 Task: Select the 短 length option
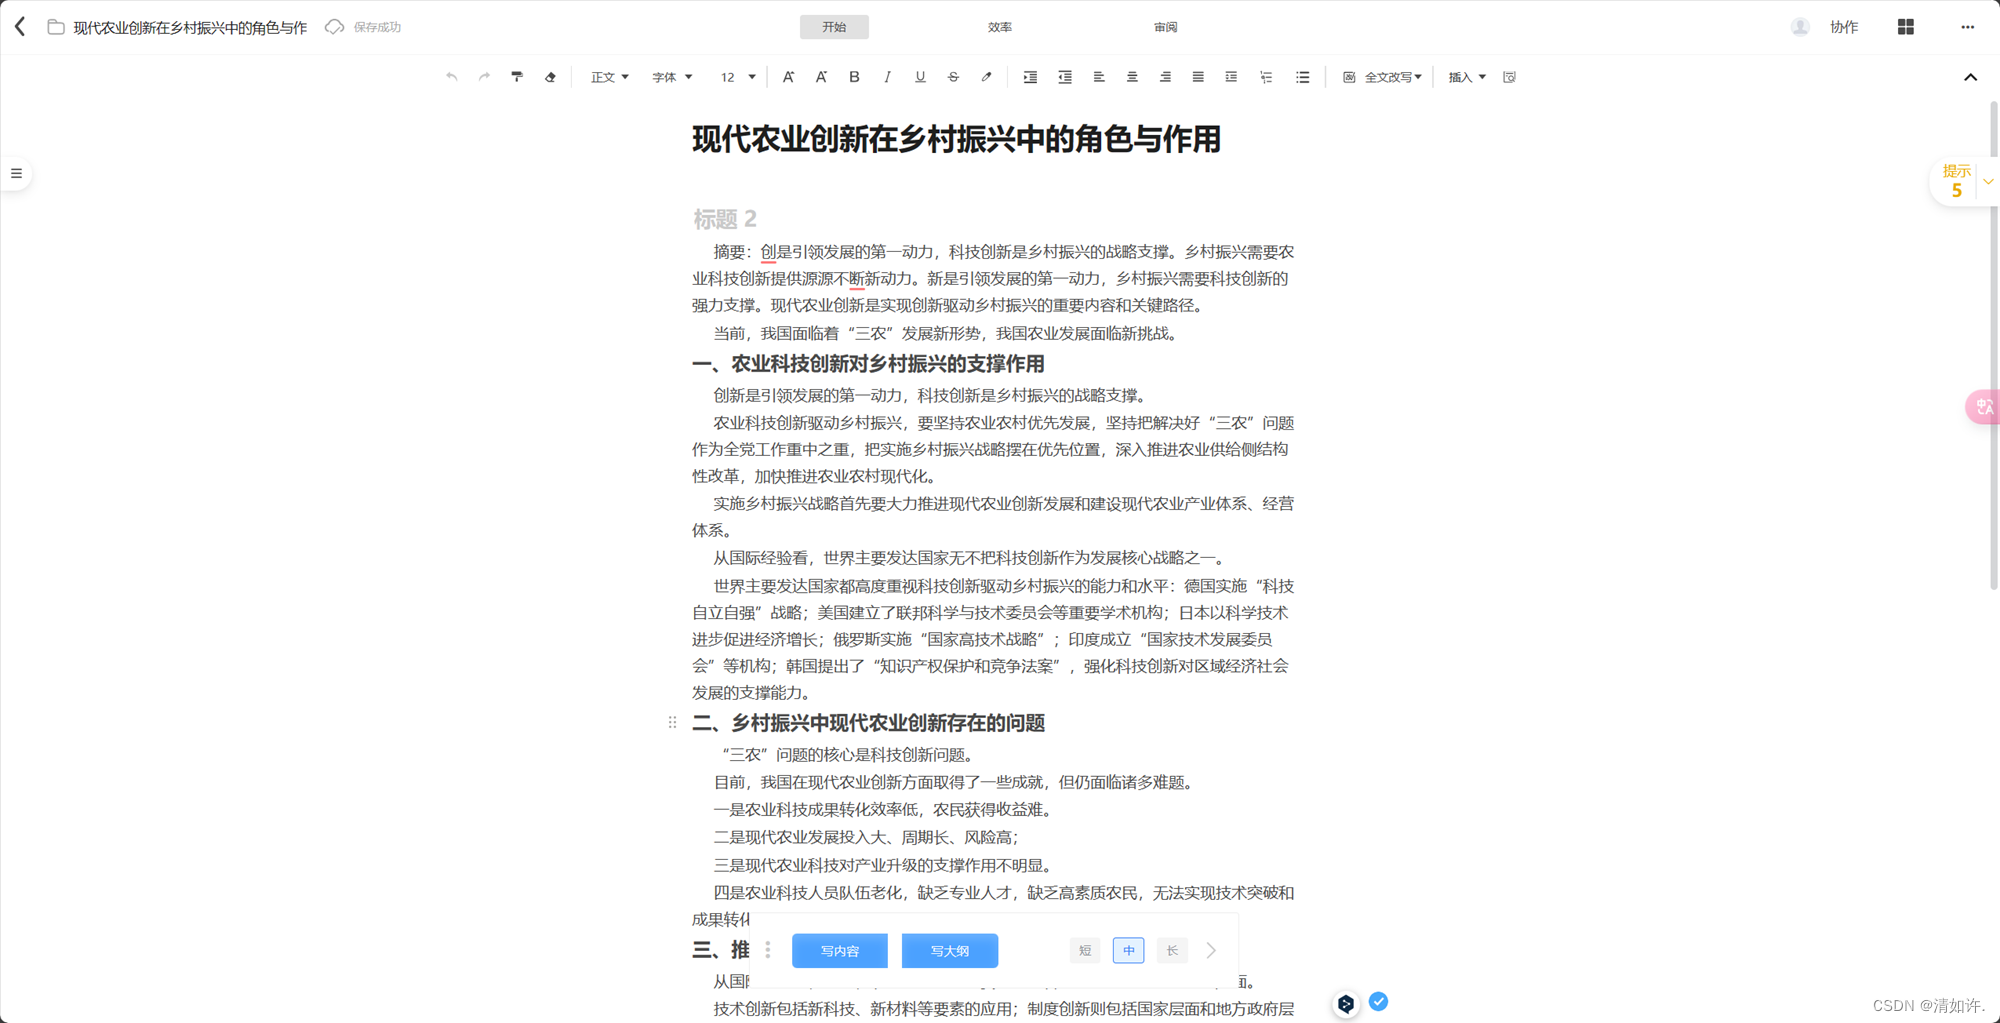point(1085,950)
